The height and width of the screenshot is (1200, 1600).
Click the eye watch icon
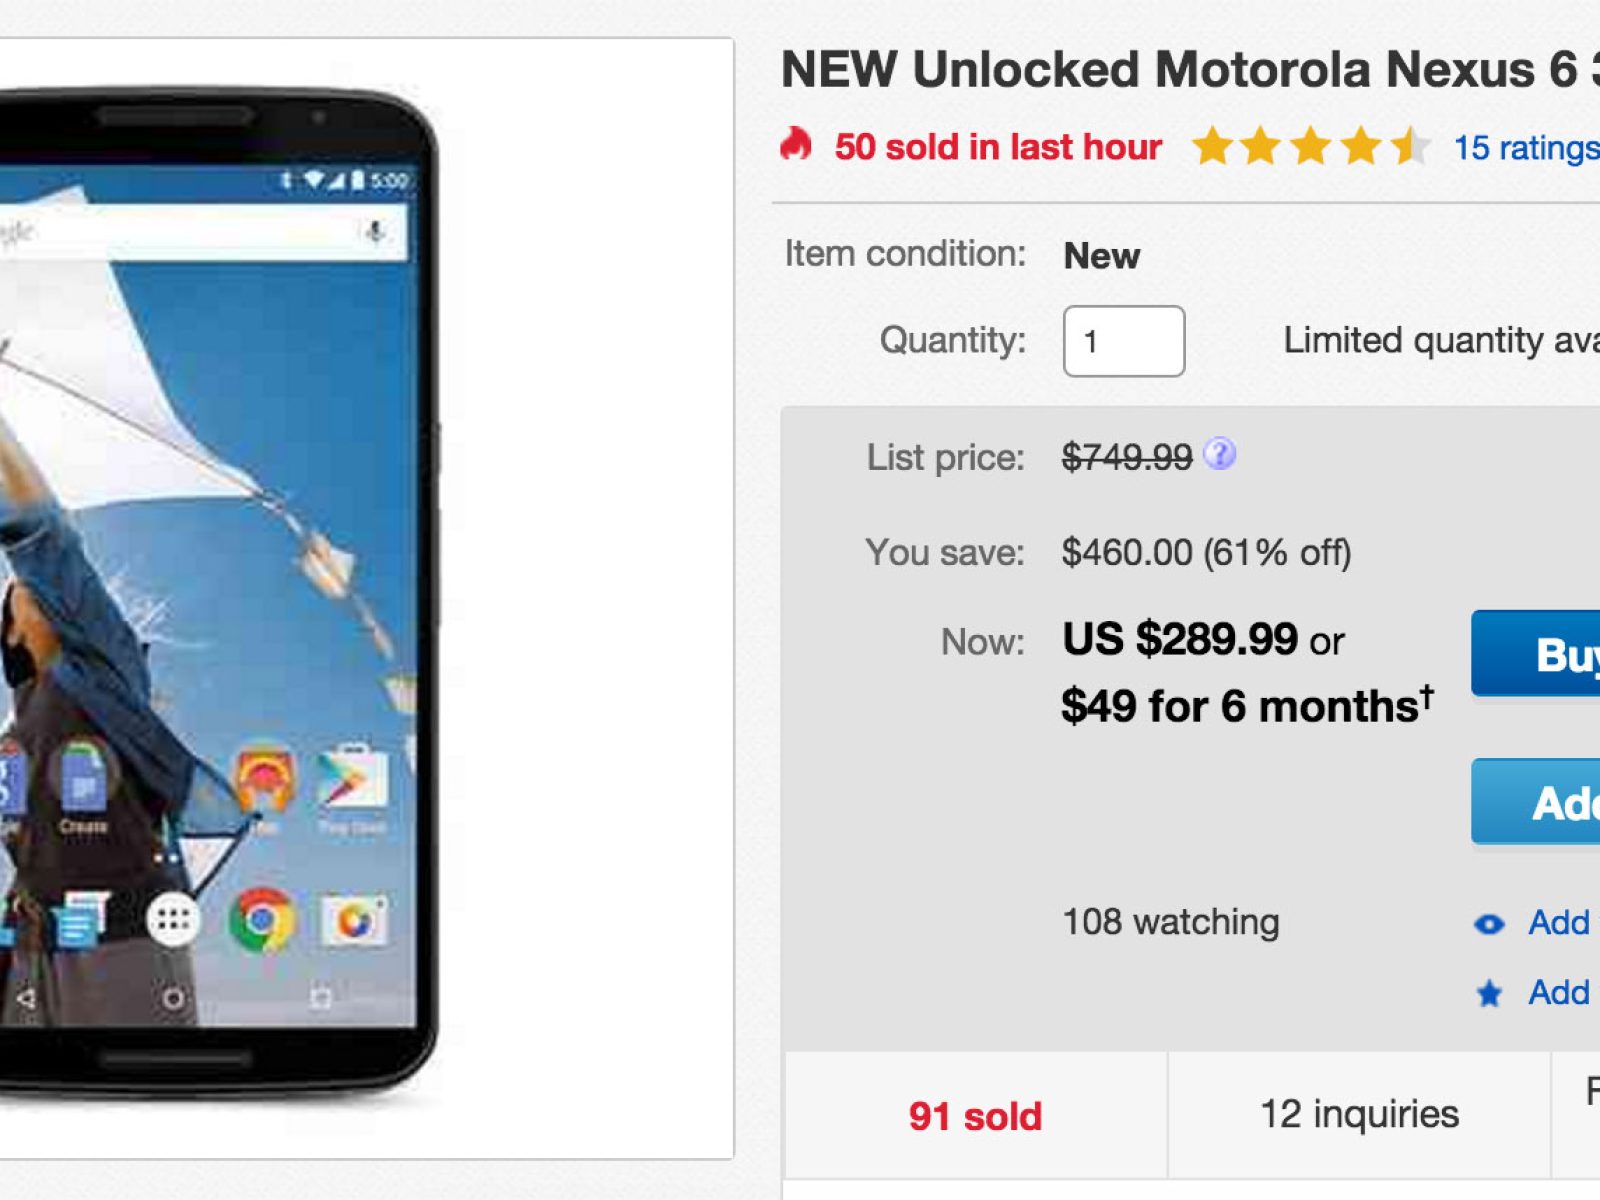click(1489, 924)
